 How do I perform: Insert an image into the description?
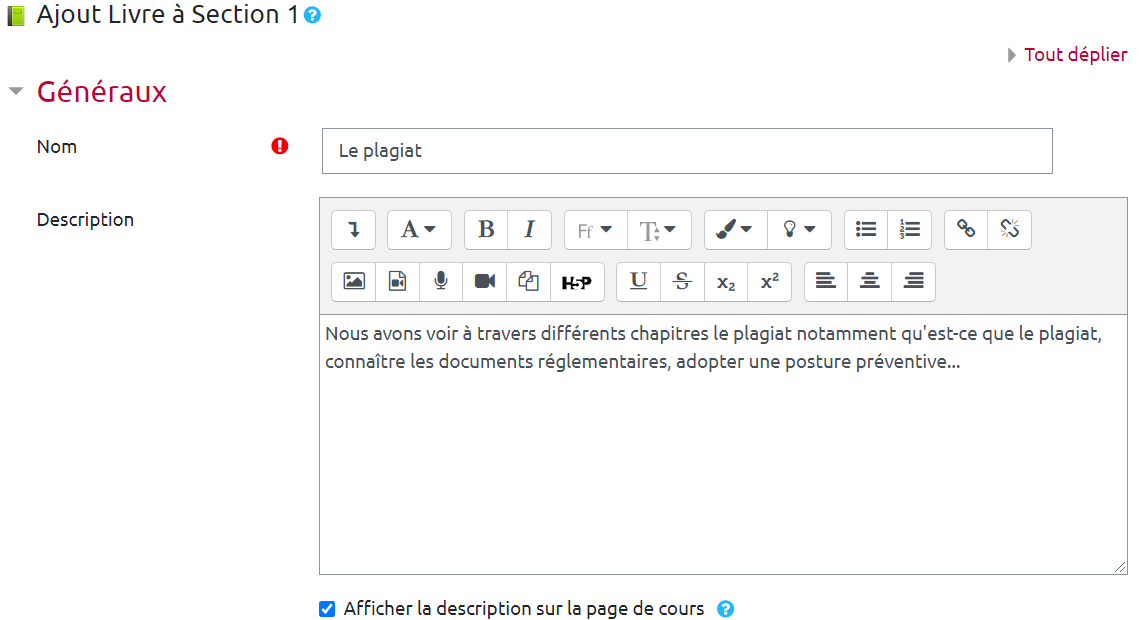tap(354, 282)
